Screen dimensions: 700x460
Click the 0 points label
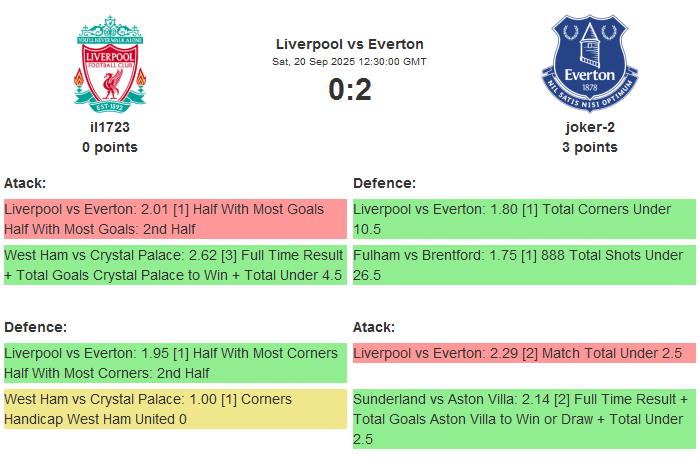(110, 147)
